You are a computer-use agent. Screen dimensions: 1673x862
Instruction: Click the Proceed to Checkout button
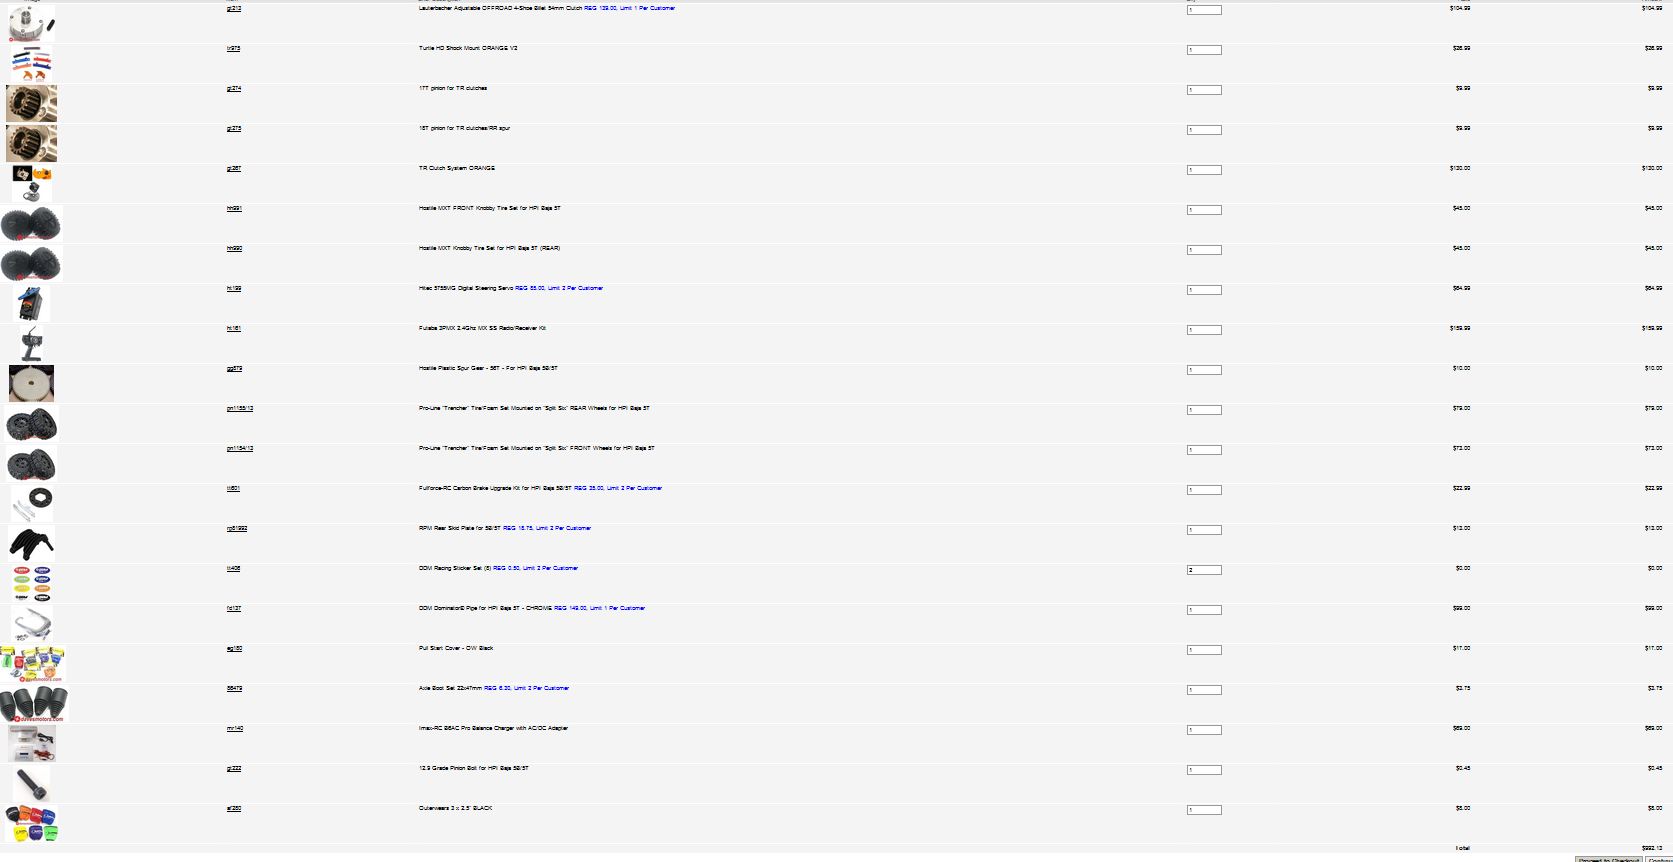1609,859
